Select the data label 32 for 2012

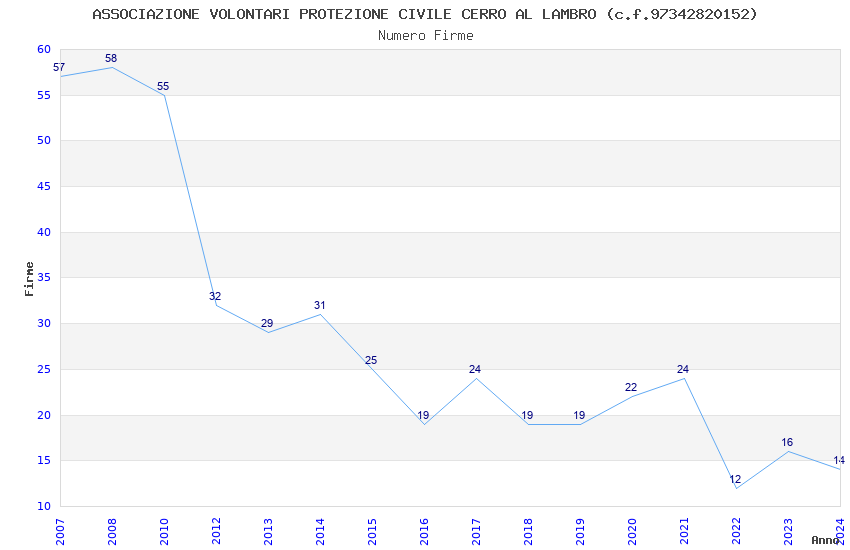tap(215, 296)
